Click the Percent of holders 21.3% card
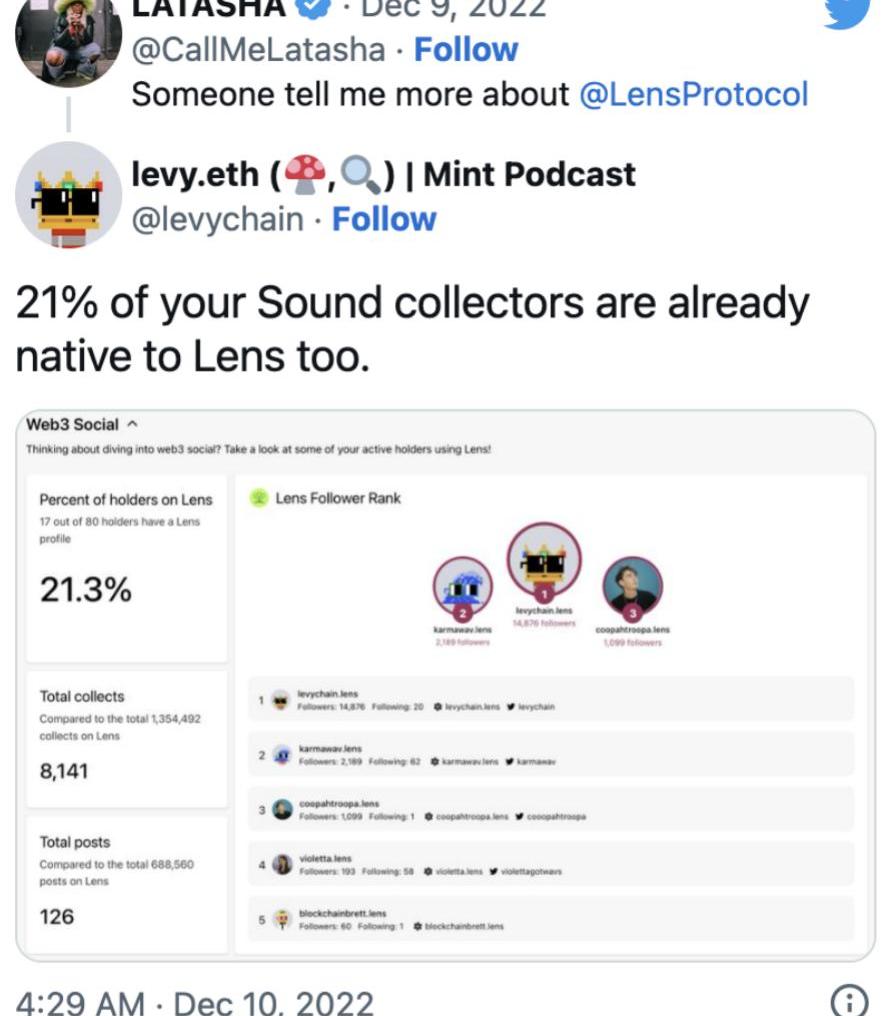Screen dimensions: 888x1016 click(126, 568)
